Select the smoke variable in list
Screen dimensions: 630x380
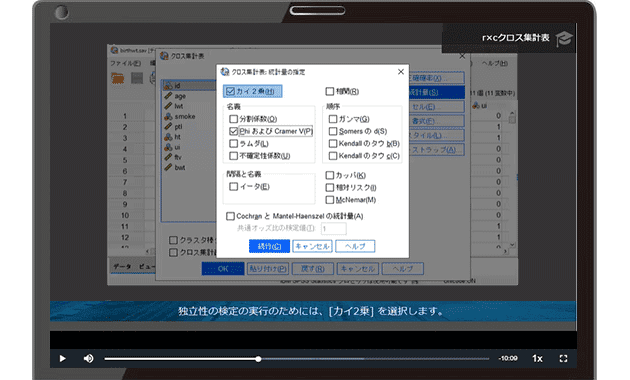coord(185,116)
